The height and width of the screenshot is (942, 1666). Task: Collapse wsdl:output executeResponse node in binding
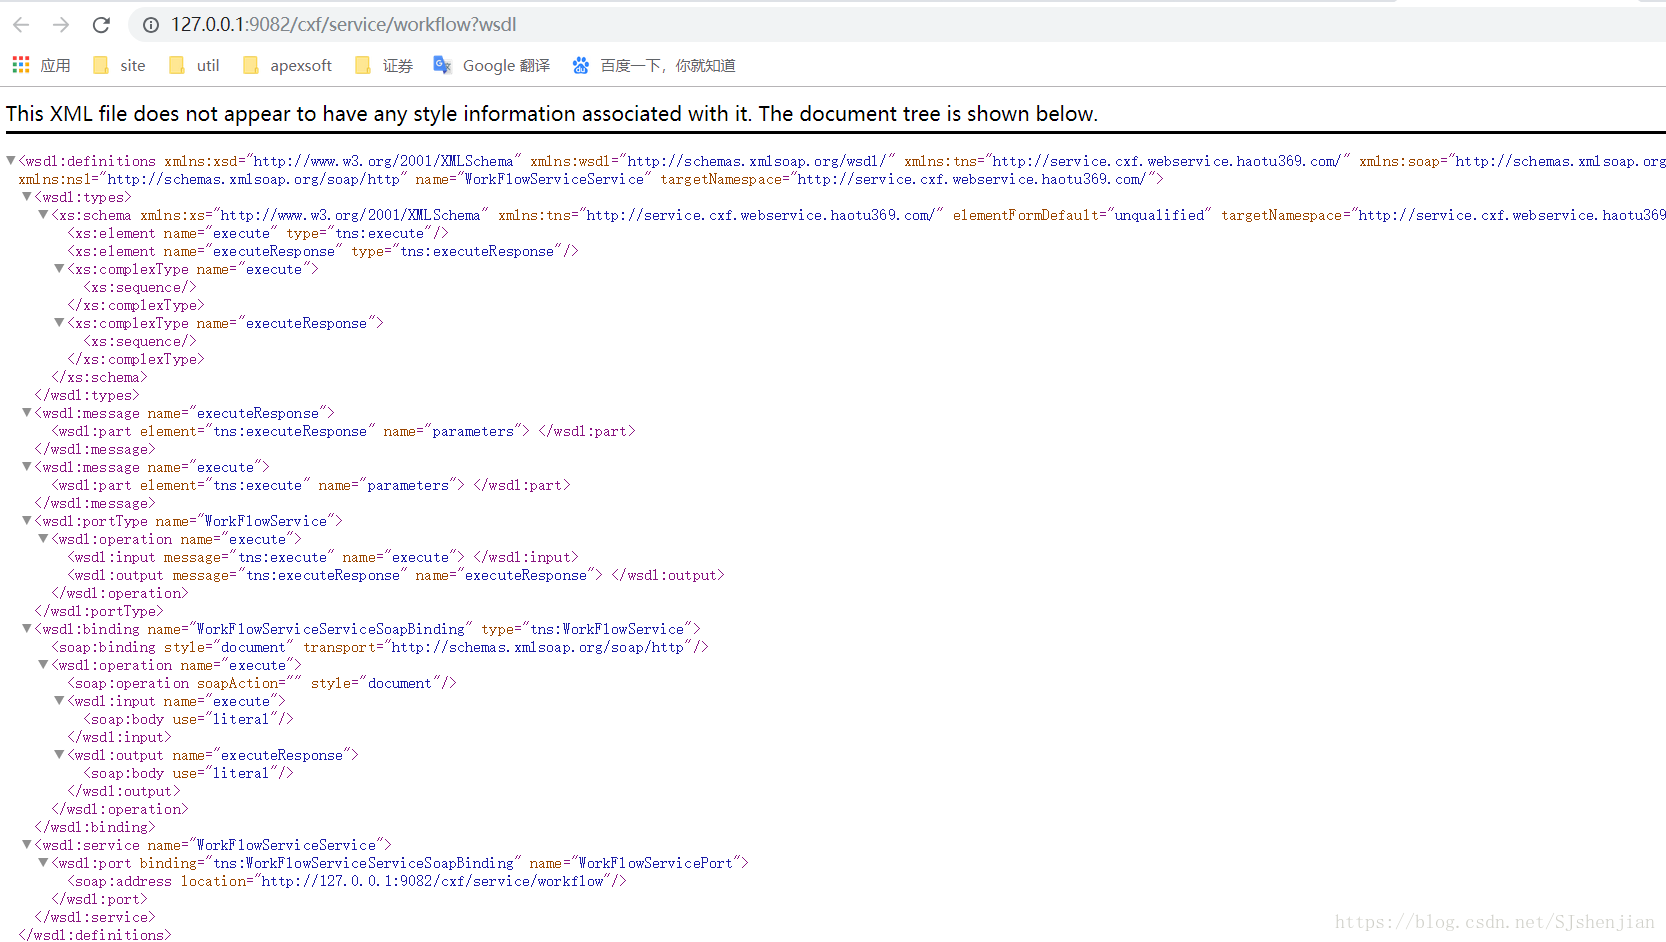click(x=59, y=754)
